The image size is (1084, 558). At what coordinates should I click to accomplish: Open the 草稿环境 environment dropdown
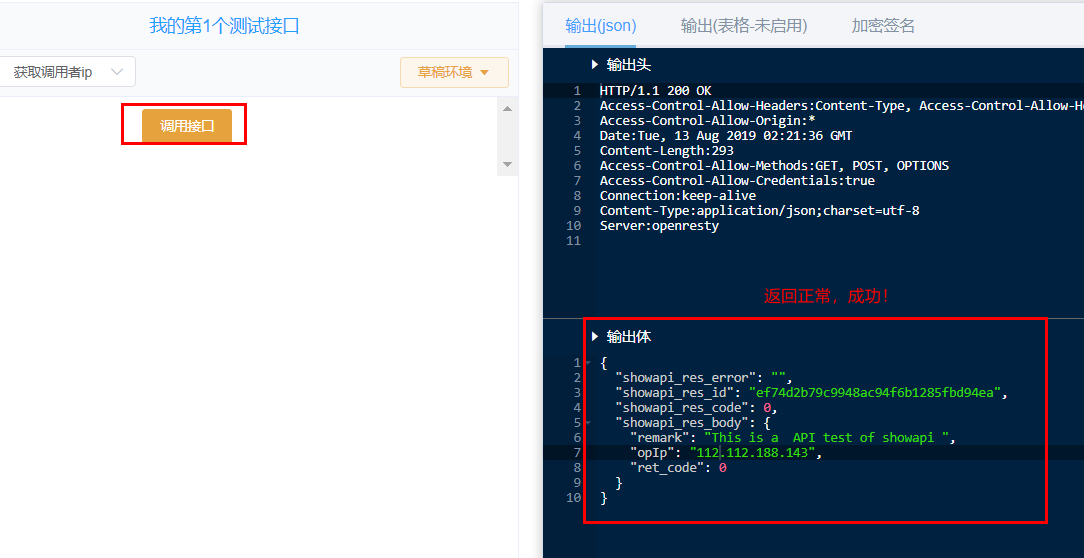(x=454, y=73)
